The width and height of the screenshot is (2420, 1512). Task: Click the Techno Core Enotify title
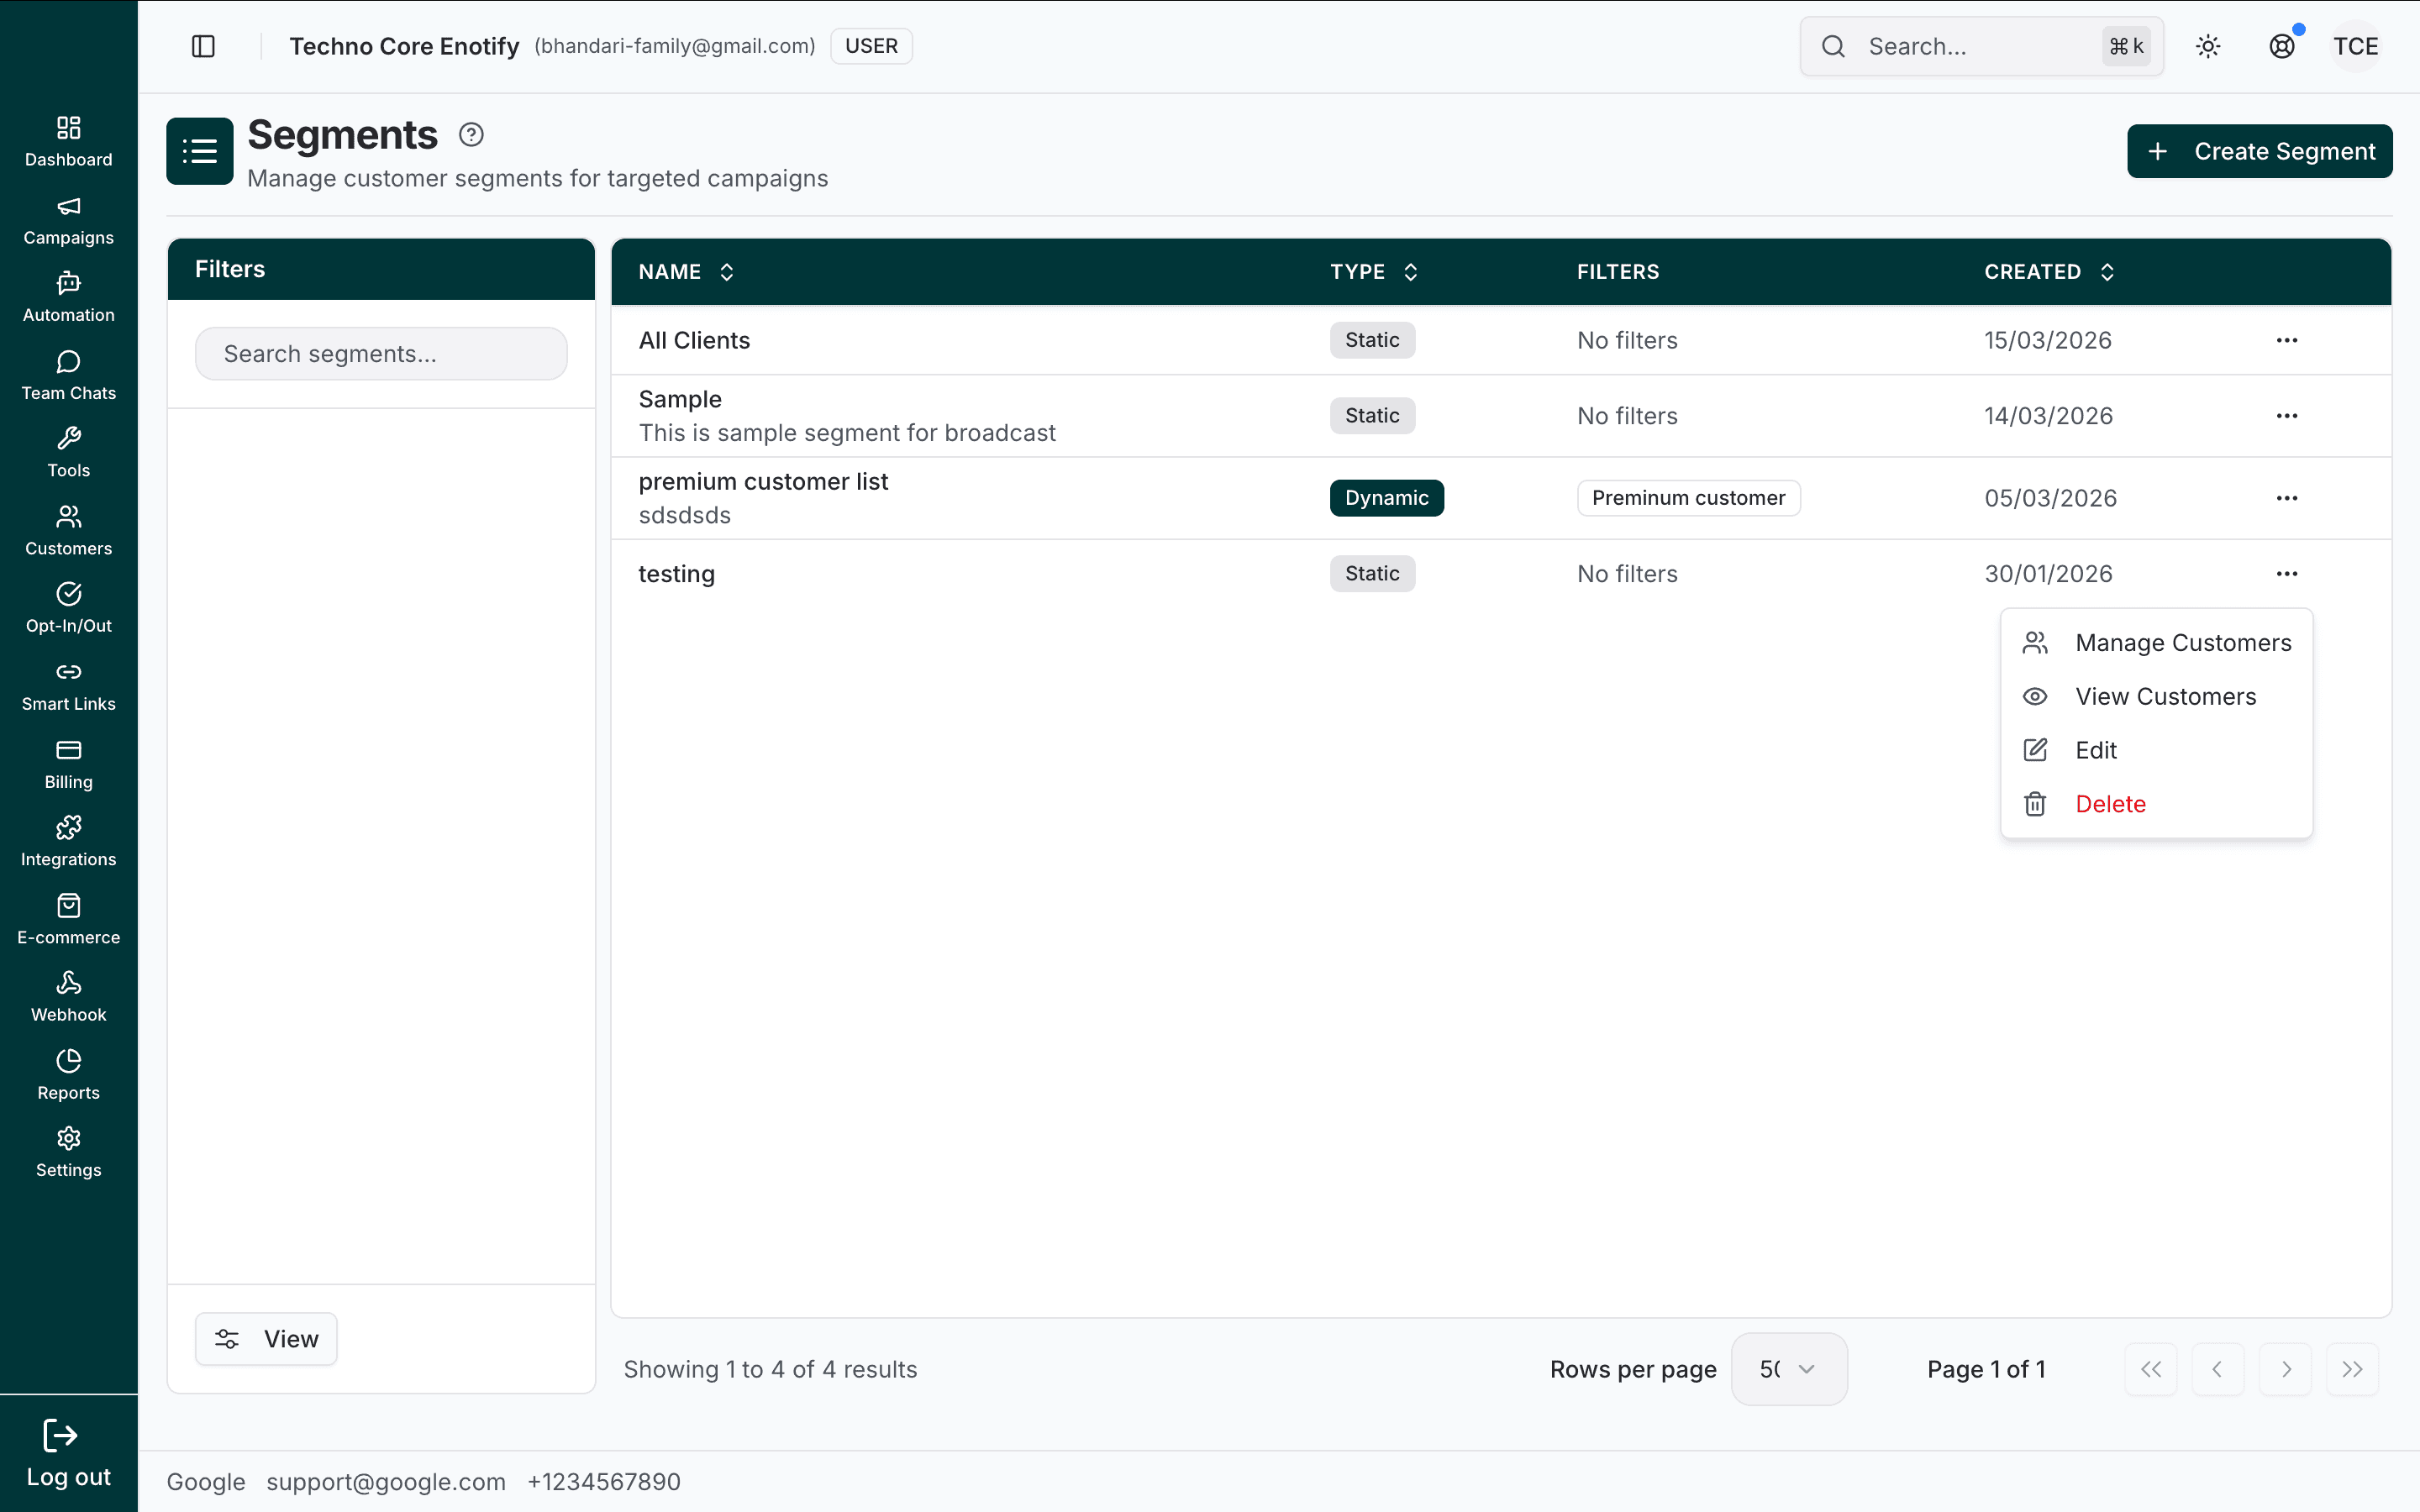[404, 46]
